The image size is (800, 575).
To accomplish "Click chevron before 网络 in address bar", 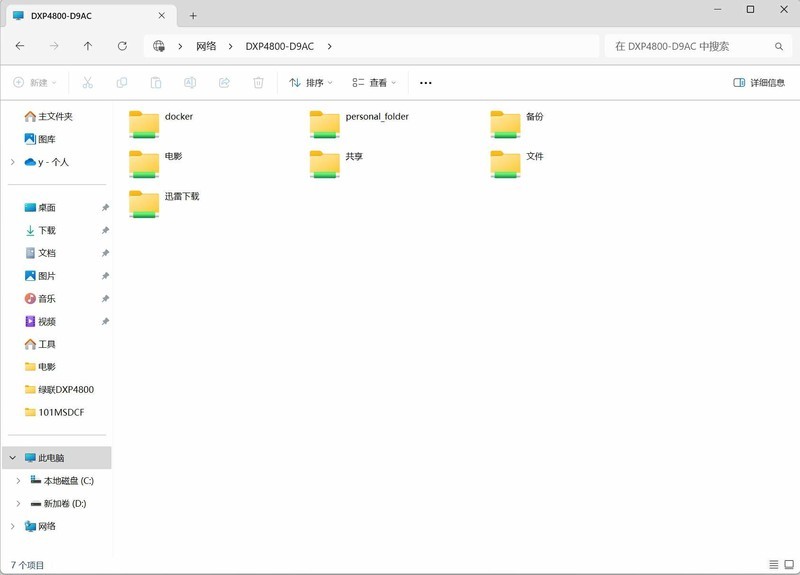I will tap(180, 46).
